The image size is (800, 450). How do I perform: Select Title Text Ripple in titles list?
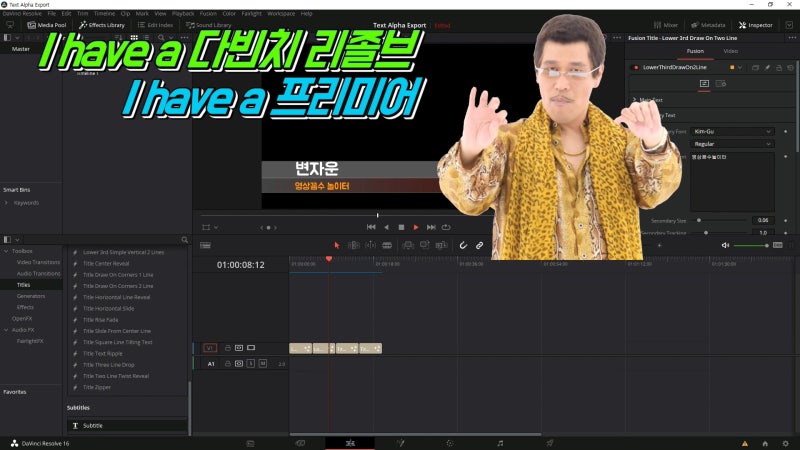[103, 354]
